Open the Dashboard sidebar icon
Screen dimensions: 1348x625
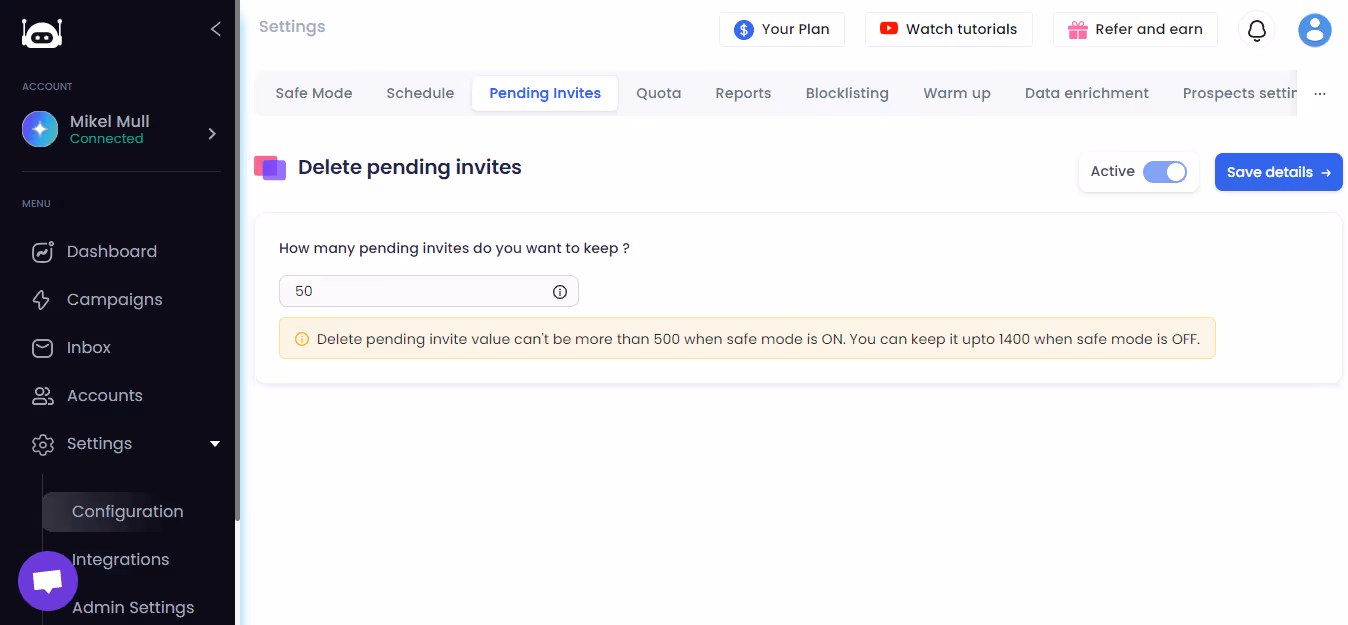[x=42, y=251]
